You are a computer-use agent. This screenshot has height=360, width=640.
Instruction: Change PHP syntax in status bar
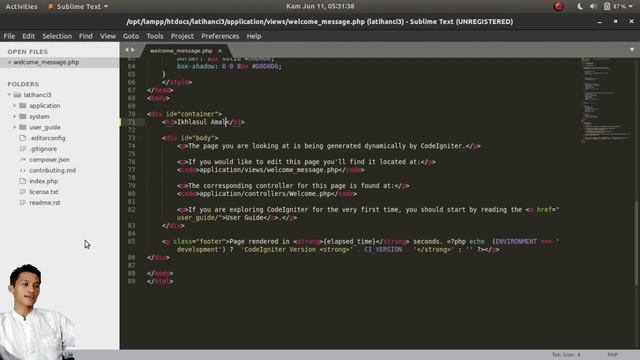click(x=612, y=355)
